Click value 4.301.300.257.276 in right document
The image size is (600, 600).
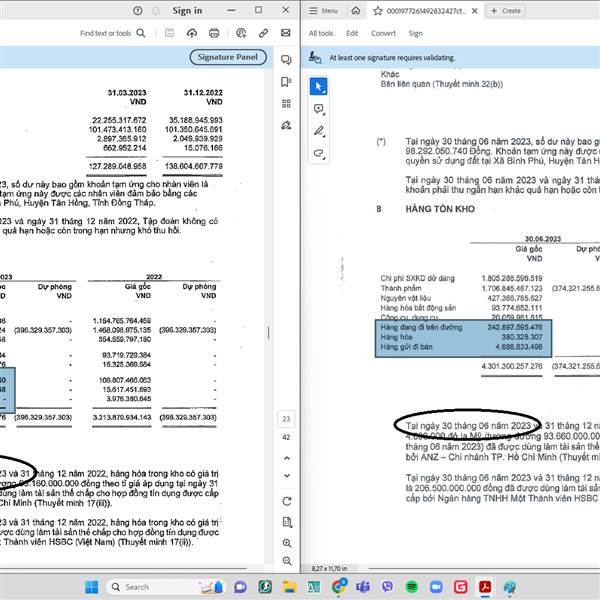[x=512, y=366]
